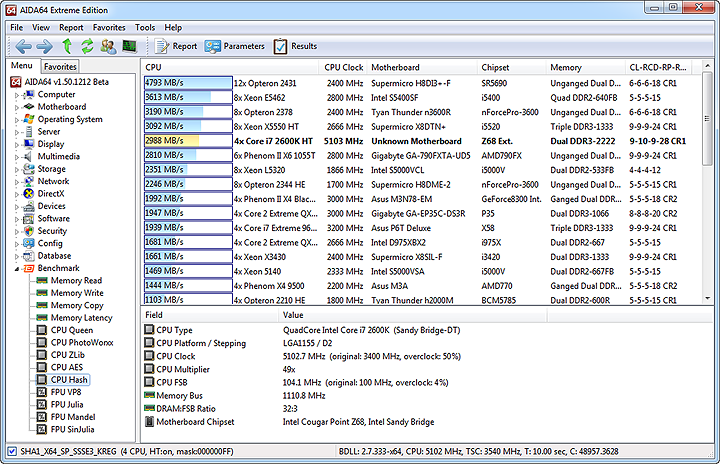Click the Parameters toolbar button
Viewport: 720px width, 464px height.
click(235, 46)
